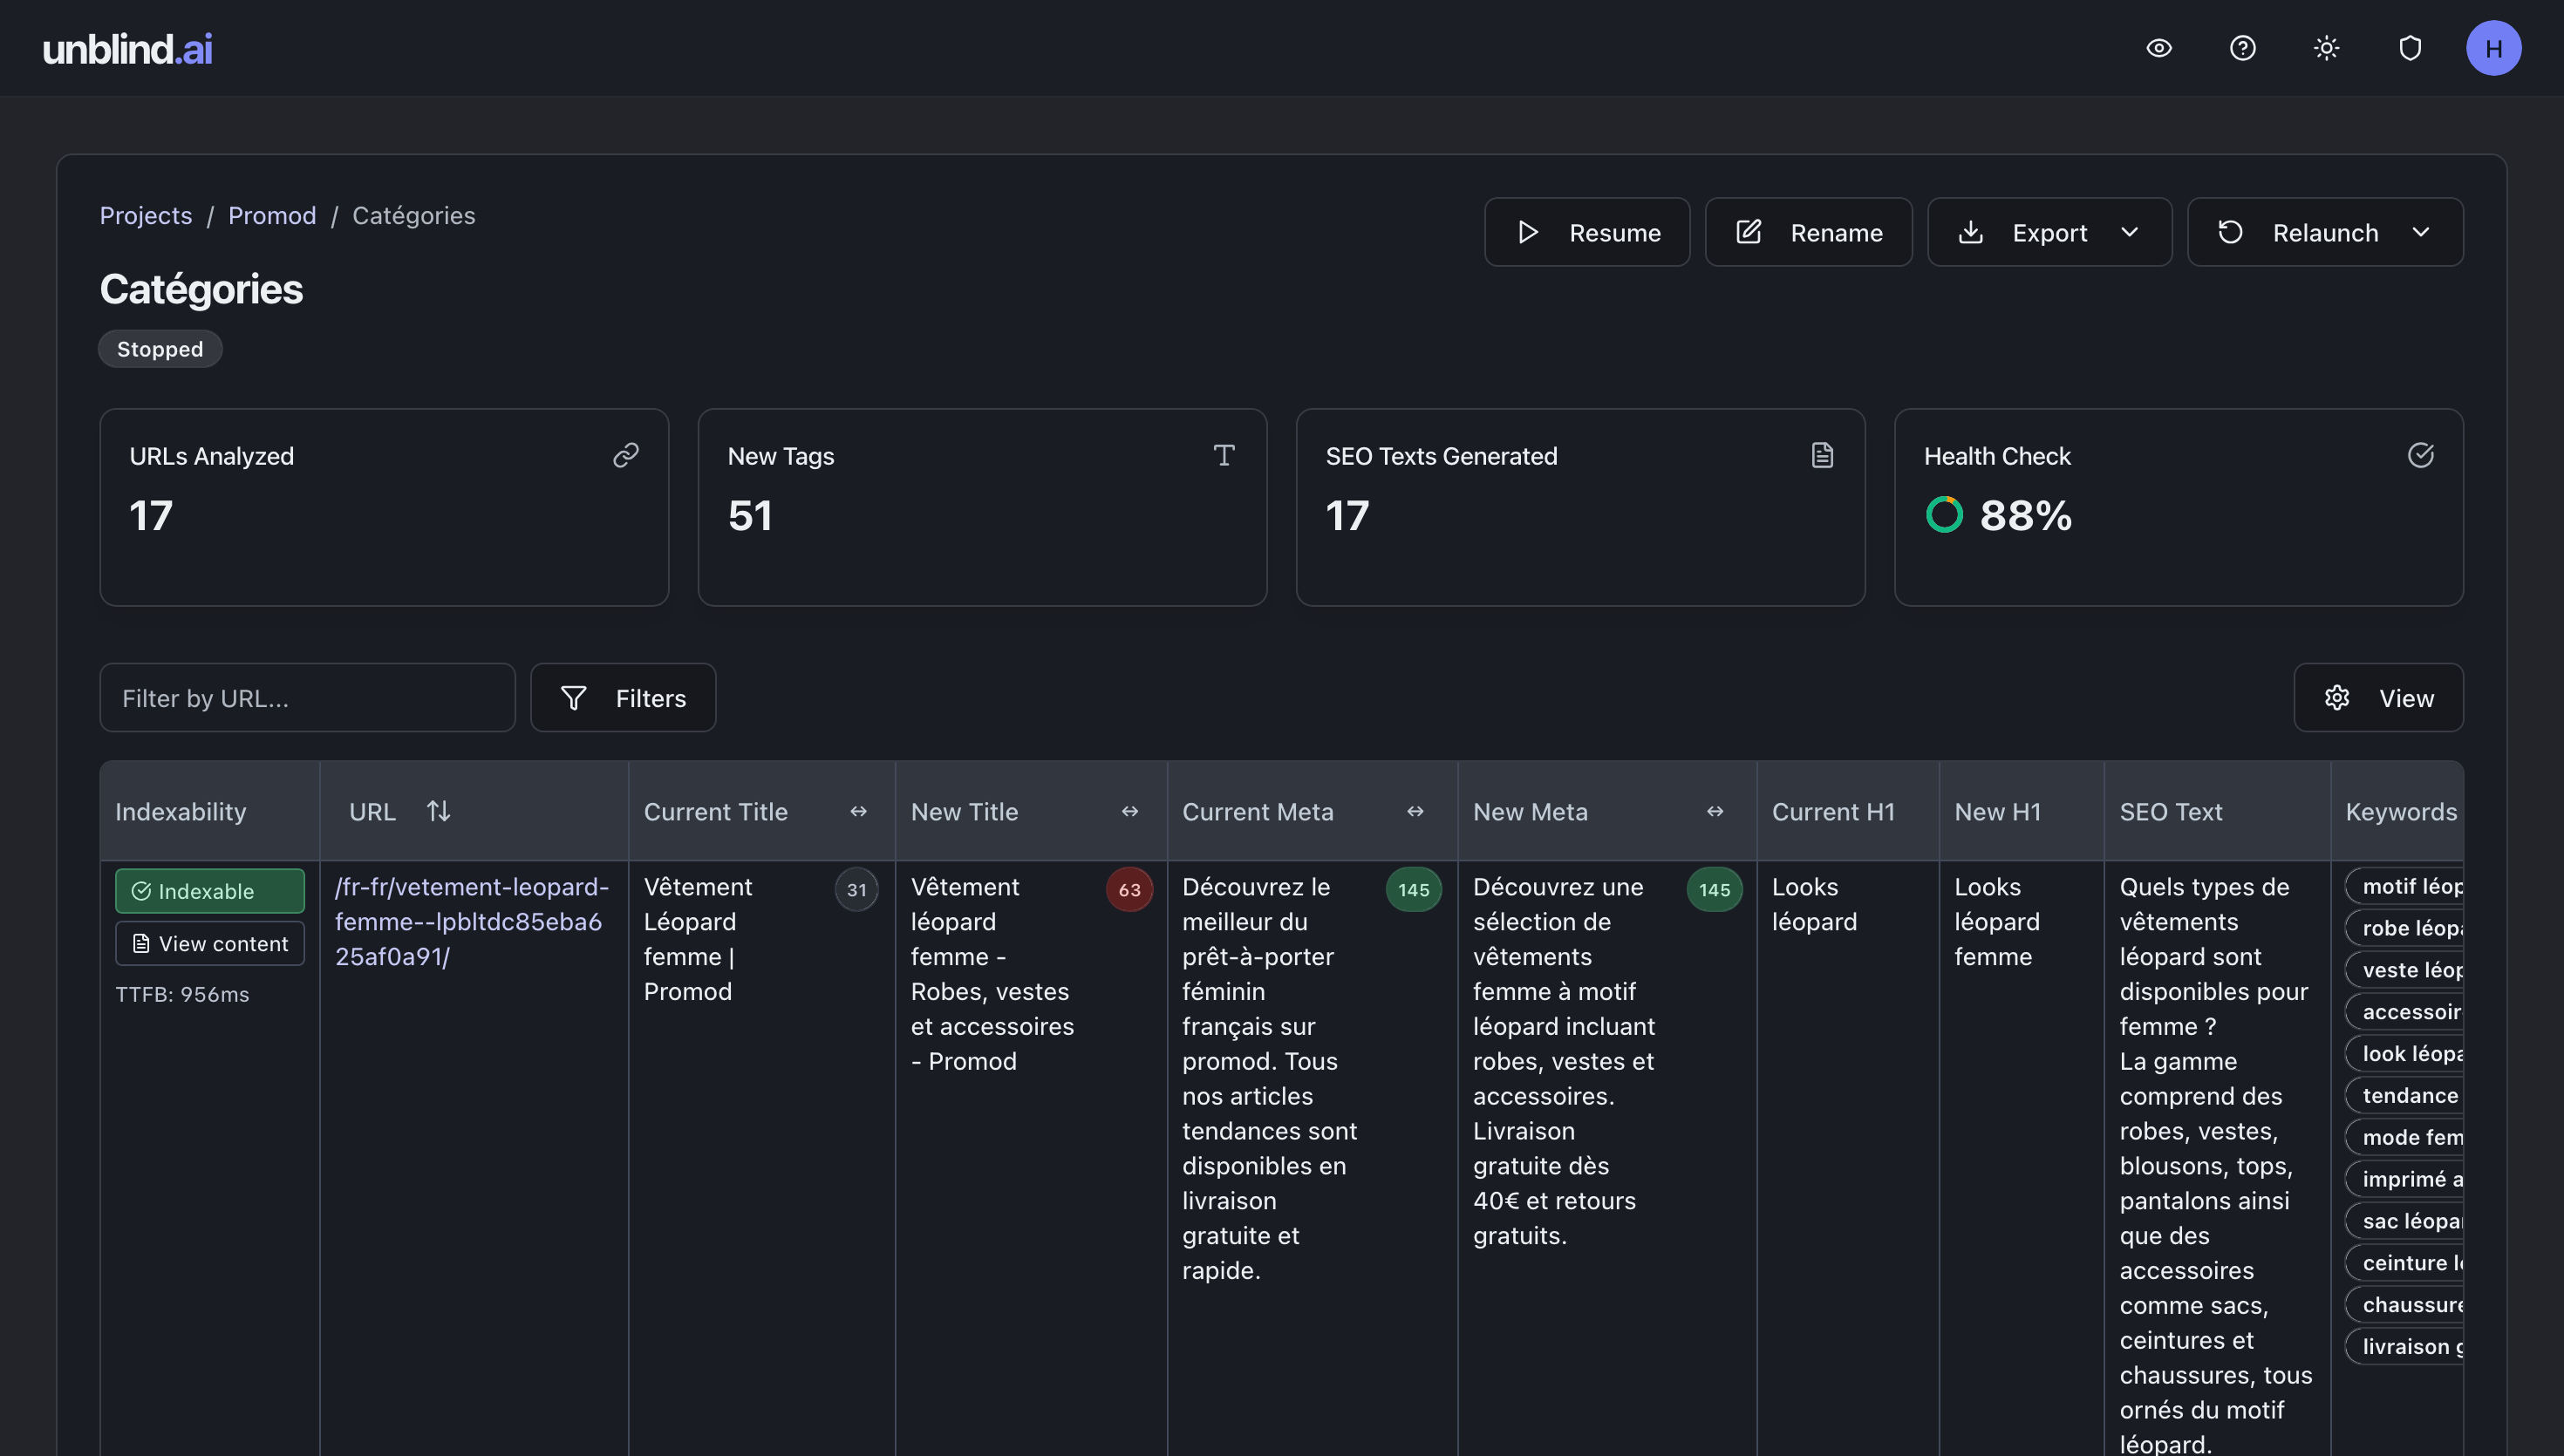Screen dimensions: 2564x1456
Task: Click the link icon on URLs Analyzed card
Action: coord(626,455)
